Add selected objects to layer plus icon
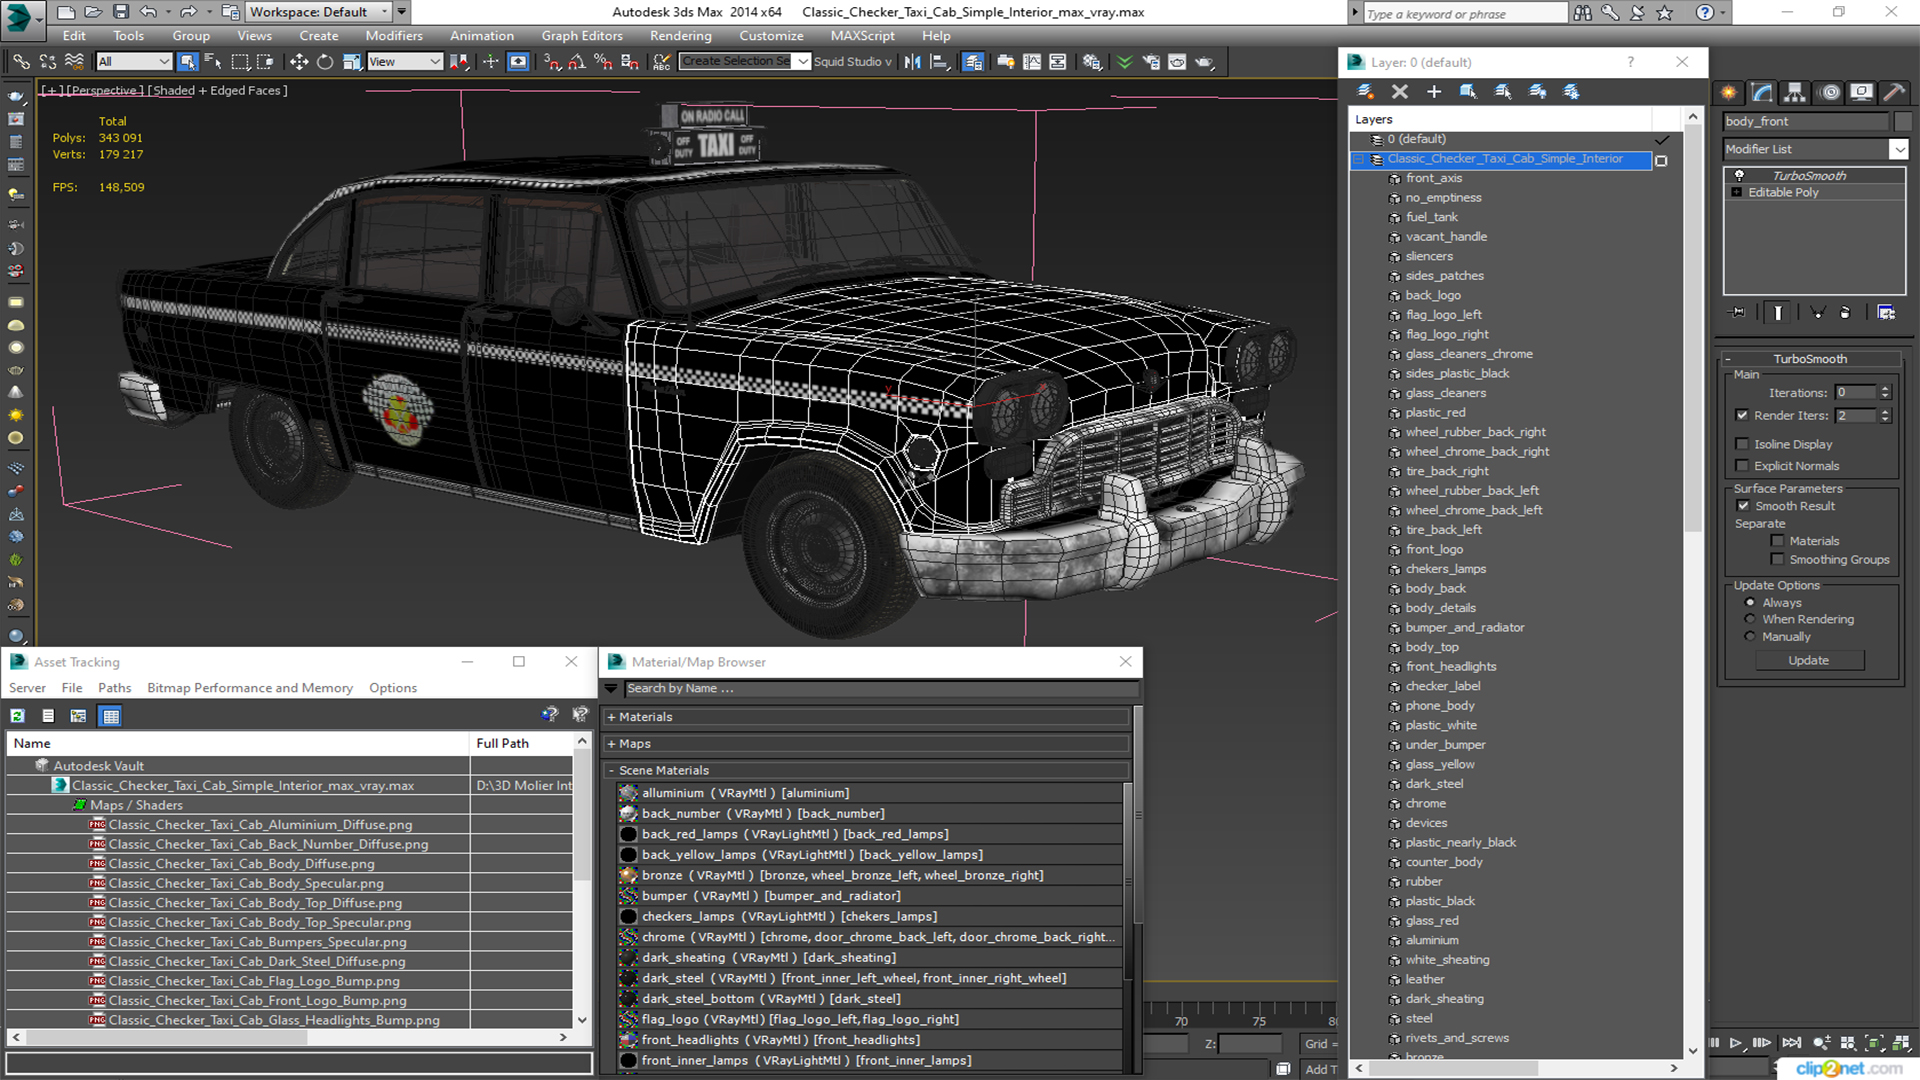 [x=1433, y=91]
